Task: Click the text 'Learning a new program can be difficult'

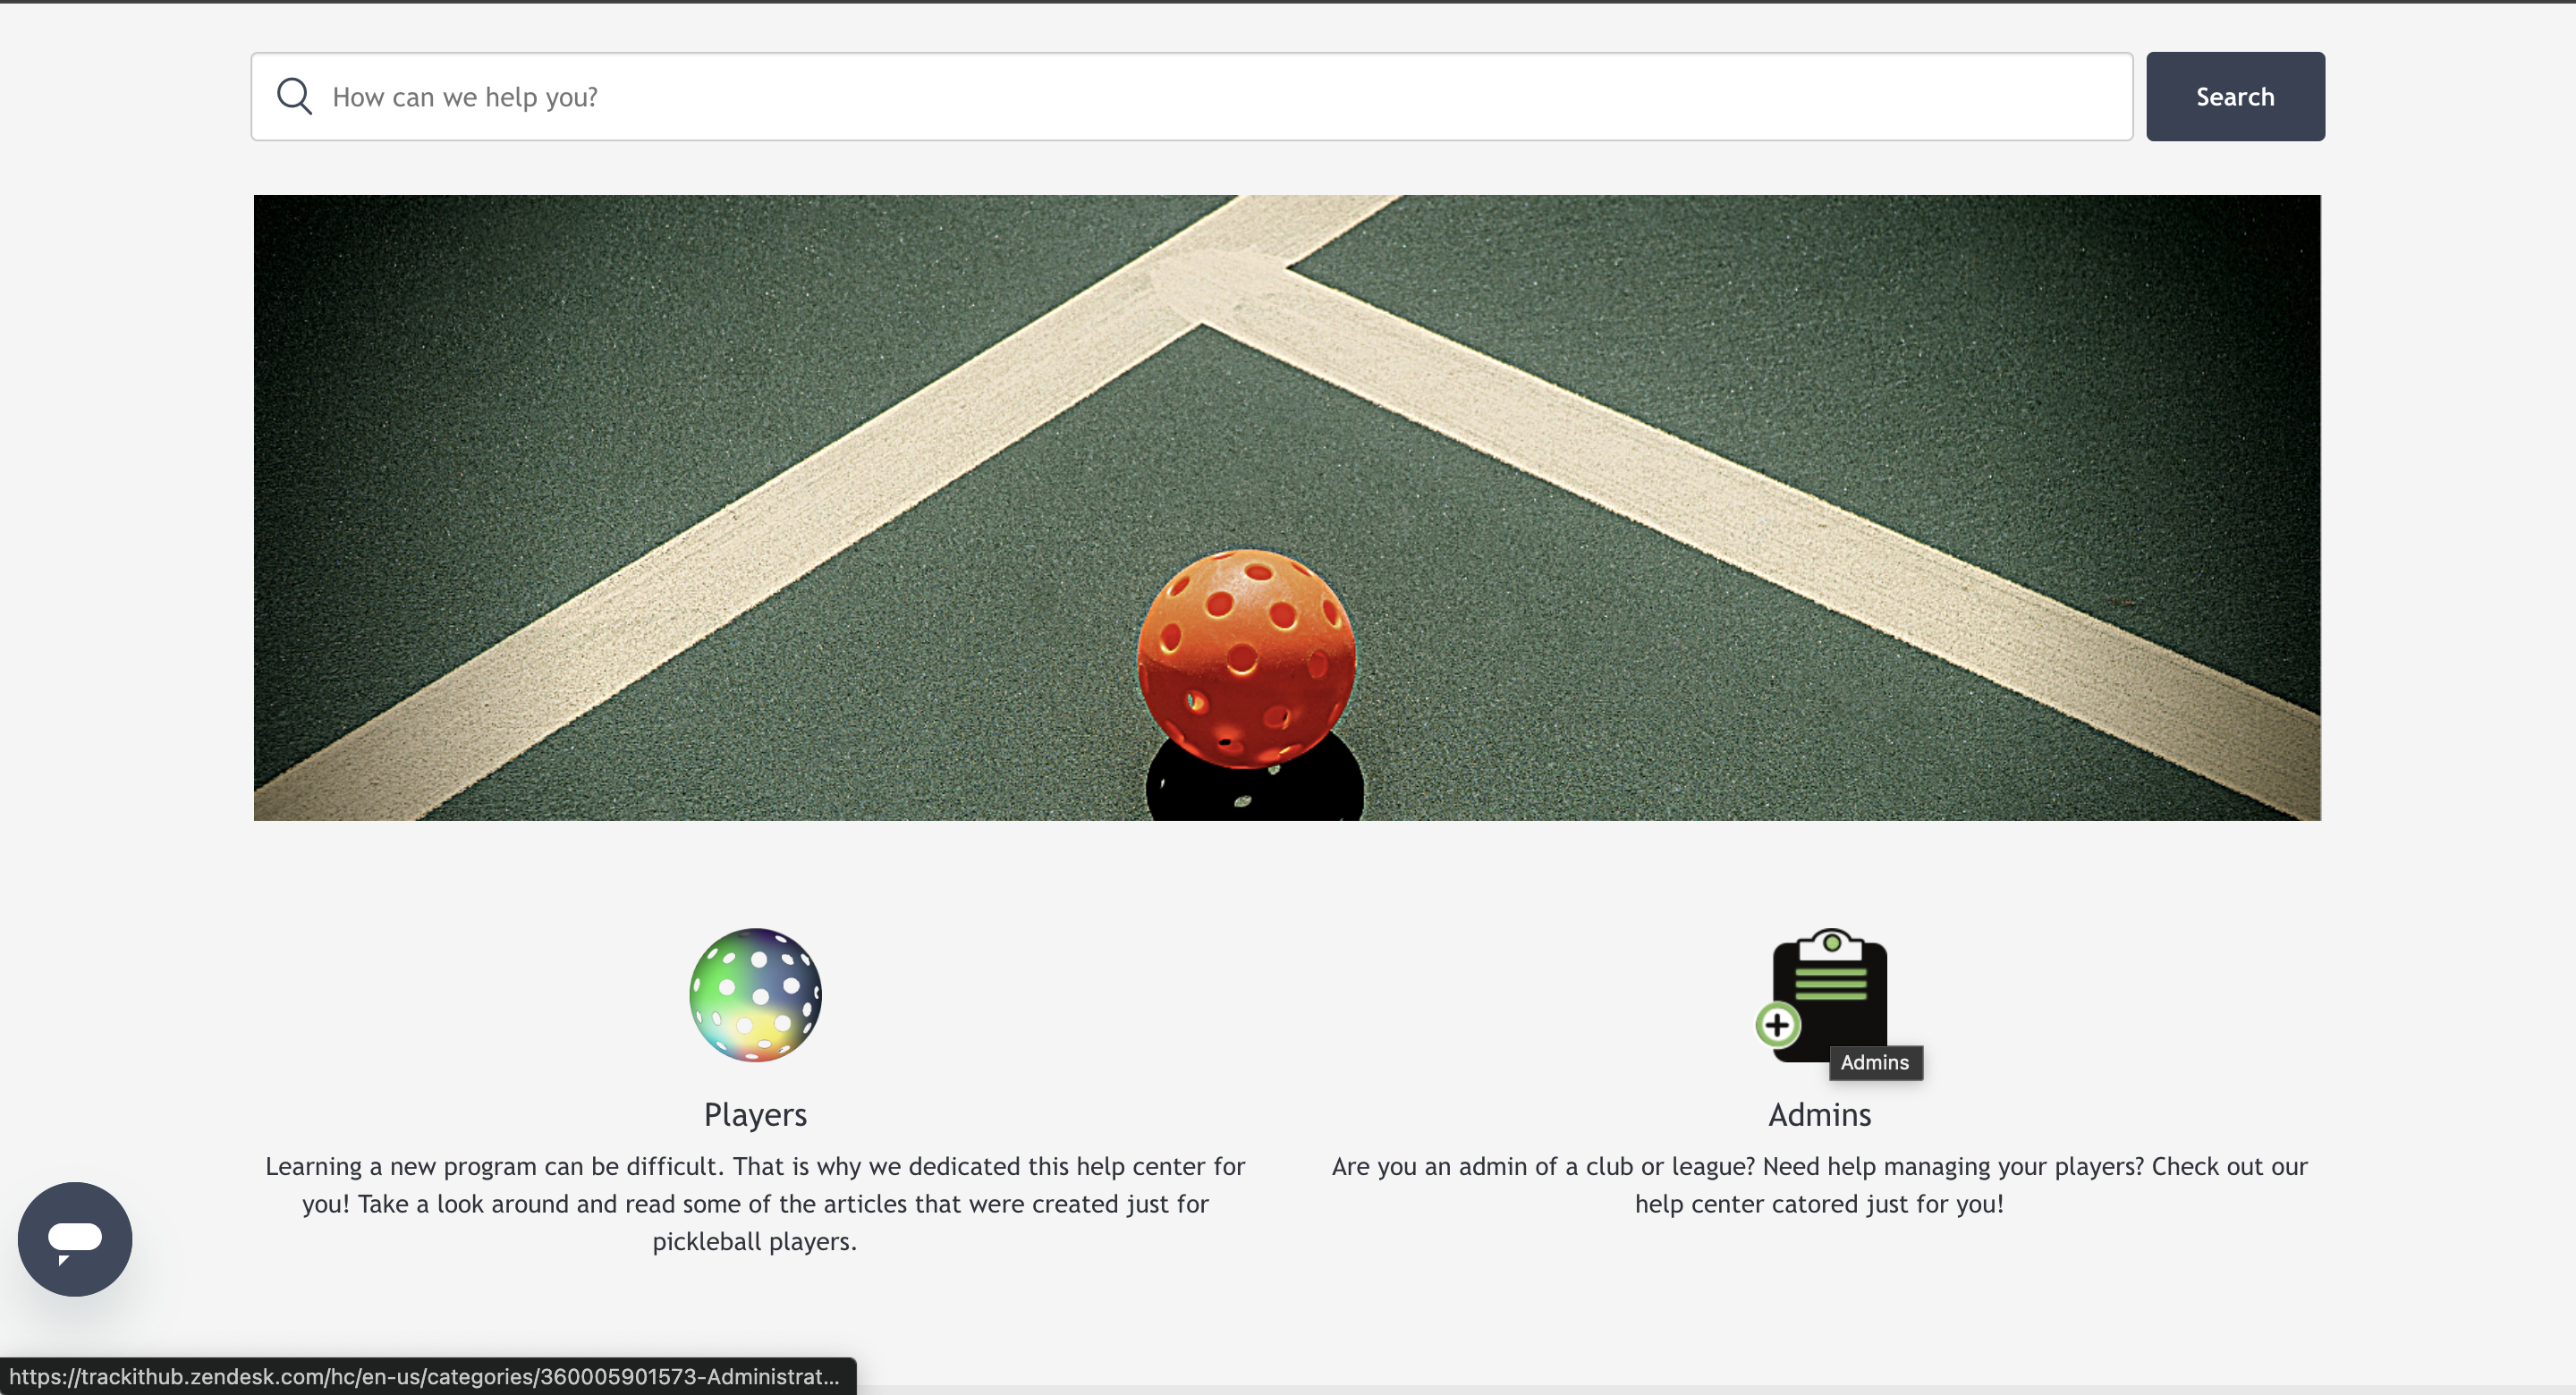Action: 495,1166
